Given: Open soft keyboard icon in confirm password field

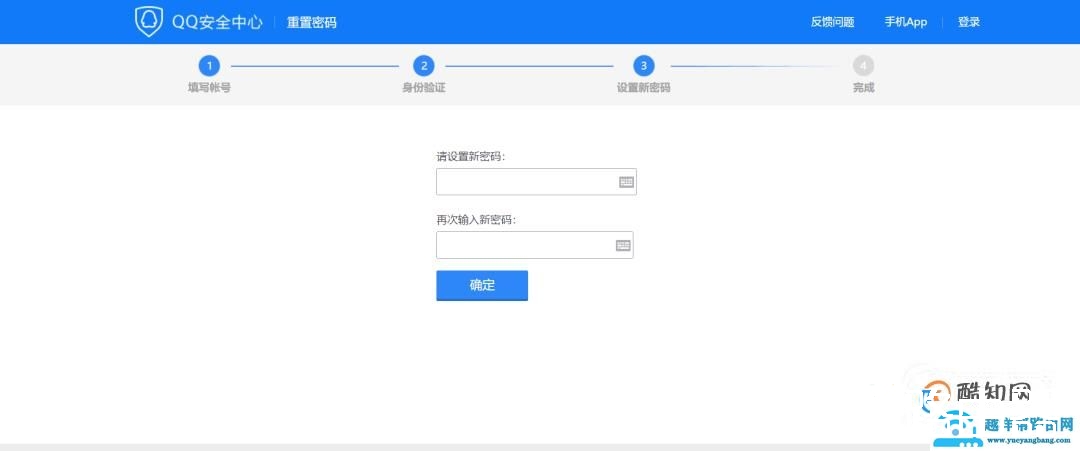Looking at the screenshot, I should pyautogui.click(x=623, y=245).
